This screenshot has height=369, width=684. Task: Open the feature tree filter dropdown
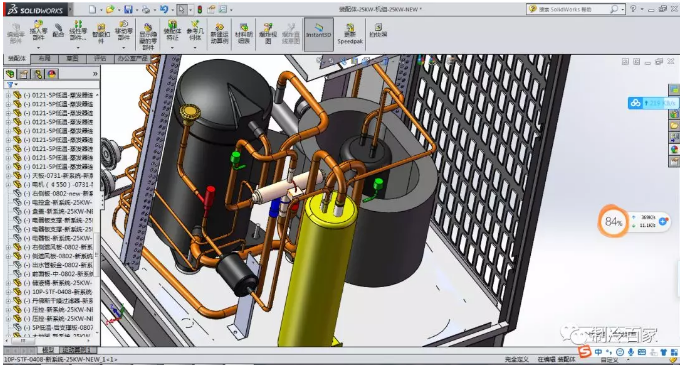click(12, 85)
